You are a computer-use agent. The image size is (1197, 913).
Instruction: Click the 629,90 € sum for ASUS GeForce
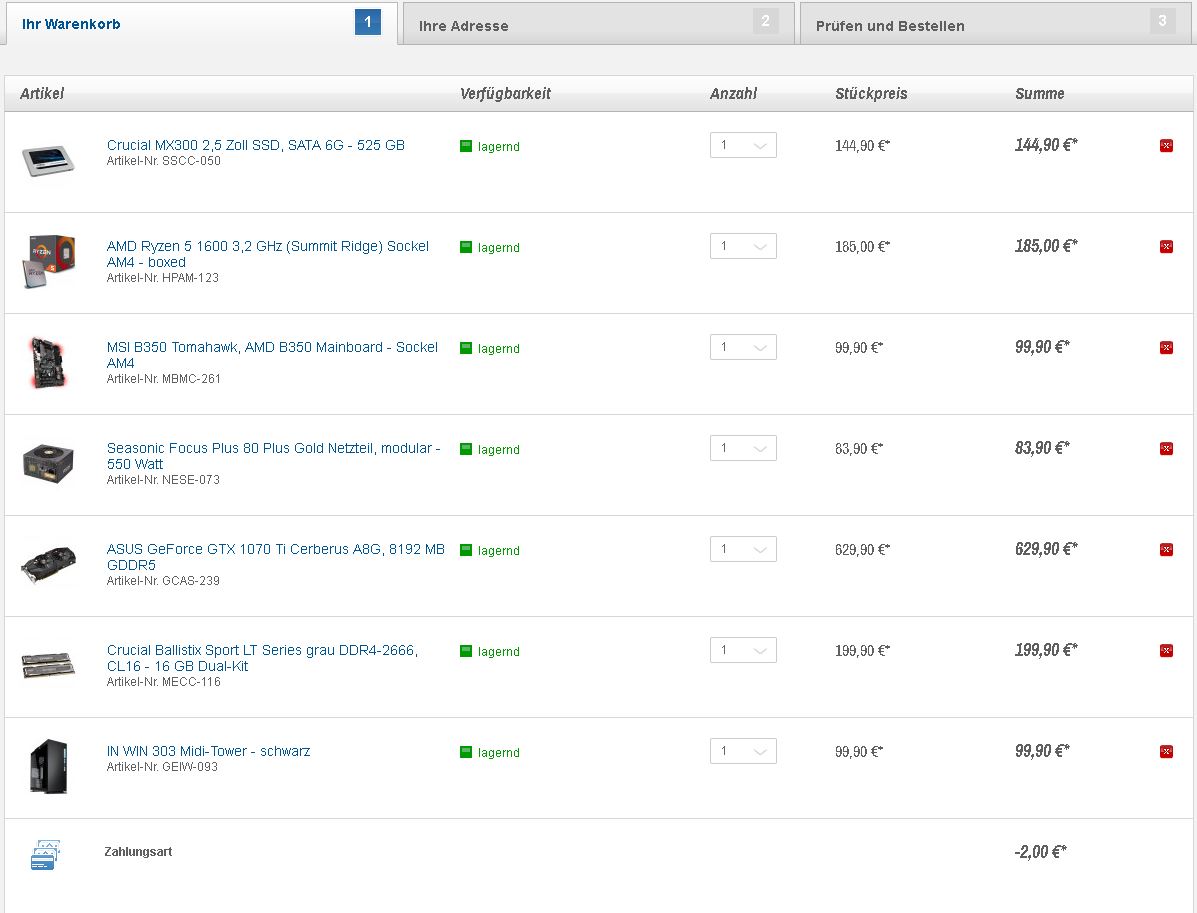pyautogui.click(x=1046, y=549)
